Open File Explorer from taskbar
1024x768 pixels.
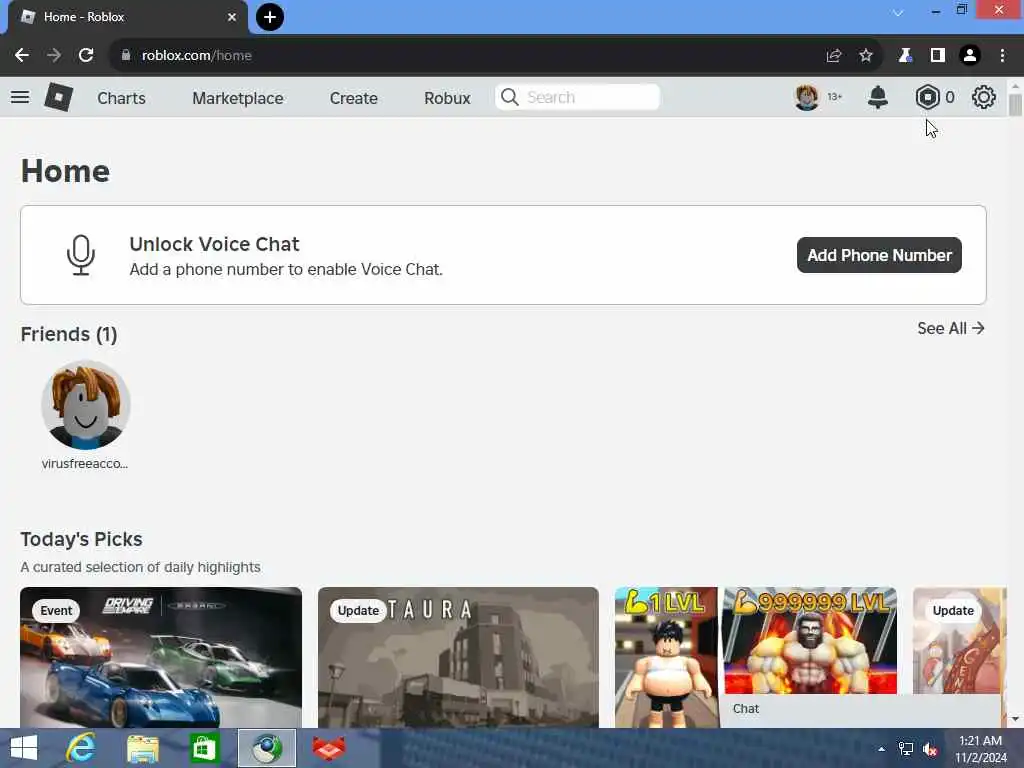(142, 748)
